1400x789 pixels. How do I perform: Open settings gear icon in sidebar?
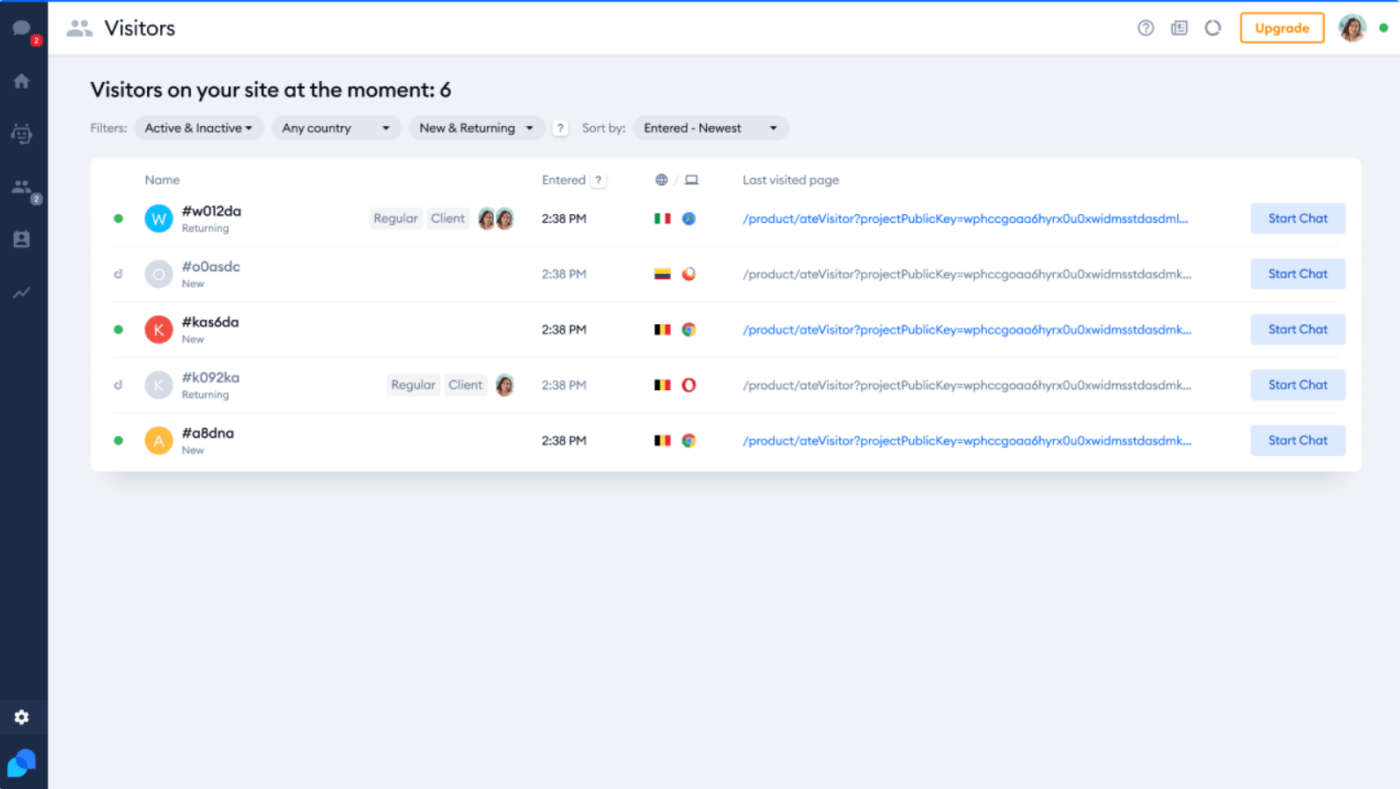22,717
